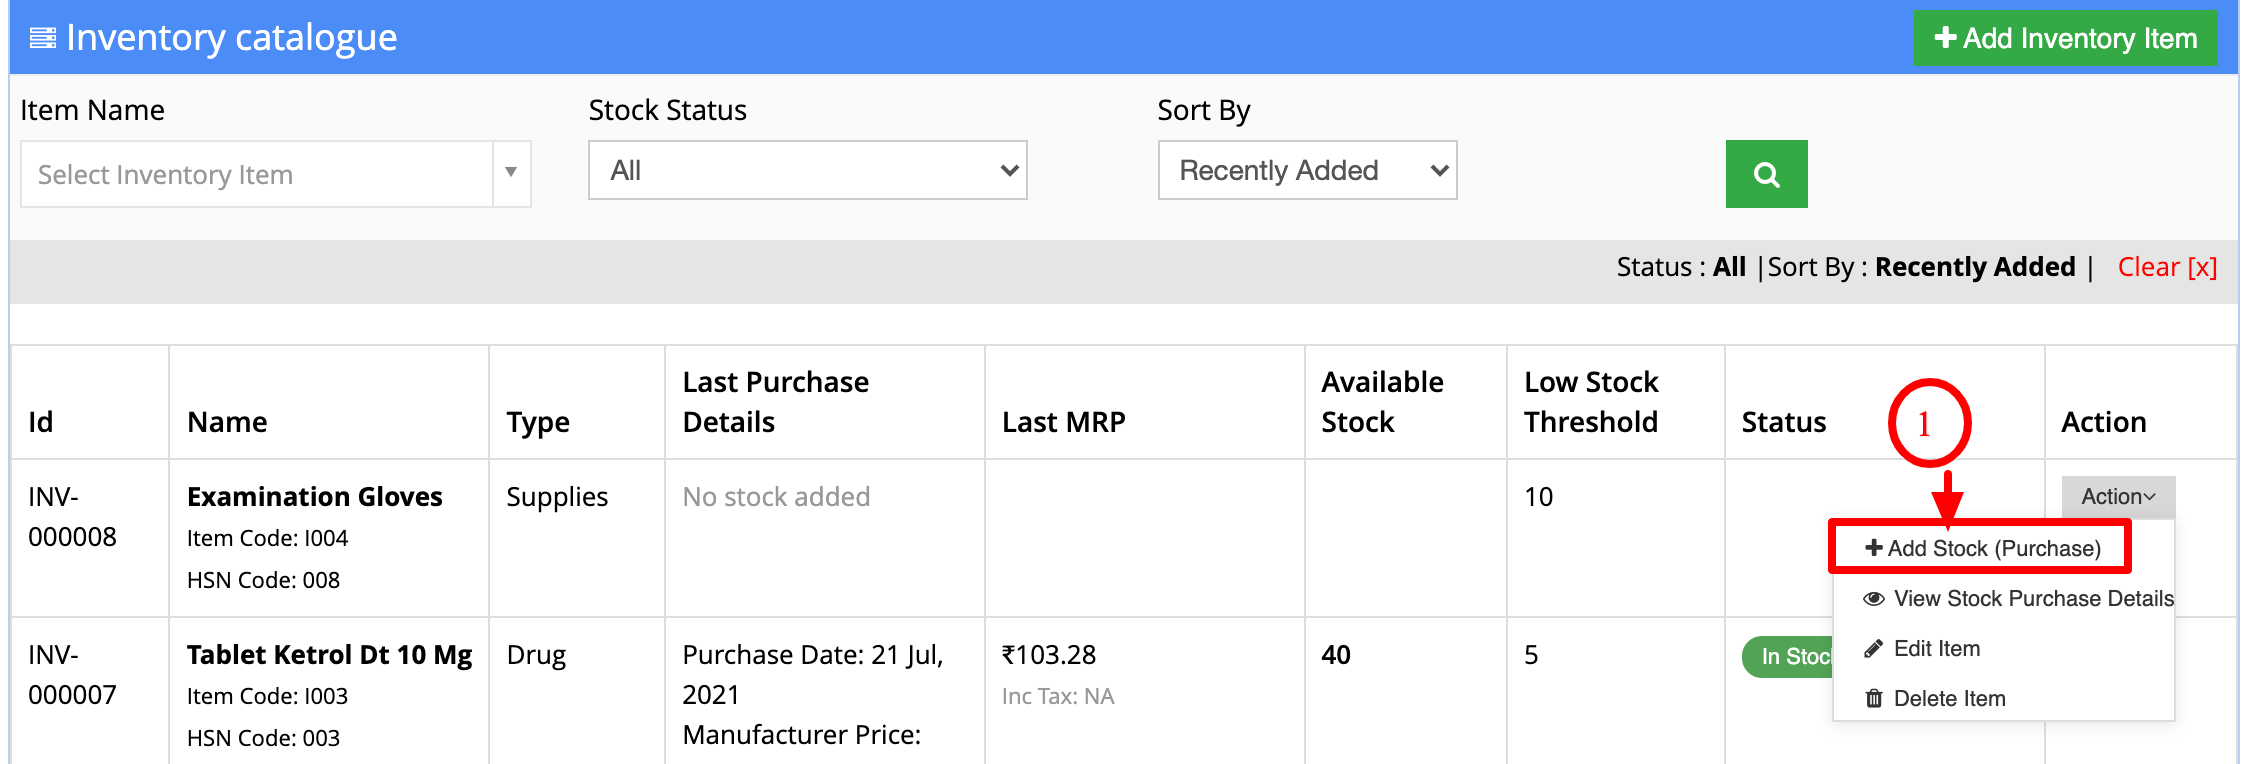Click the Inc Tax: NA text
This screenshot has width=2252, height=764.
(x=1058, y=696)
